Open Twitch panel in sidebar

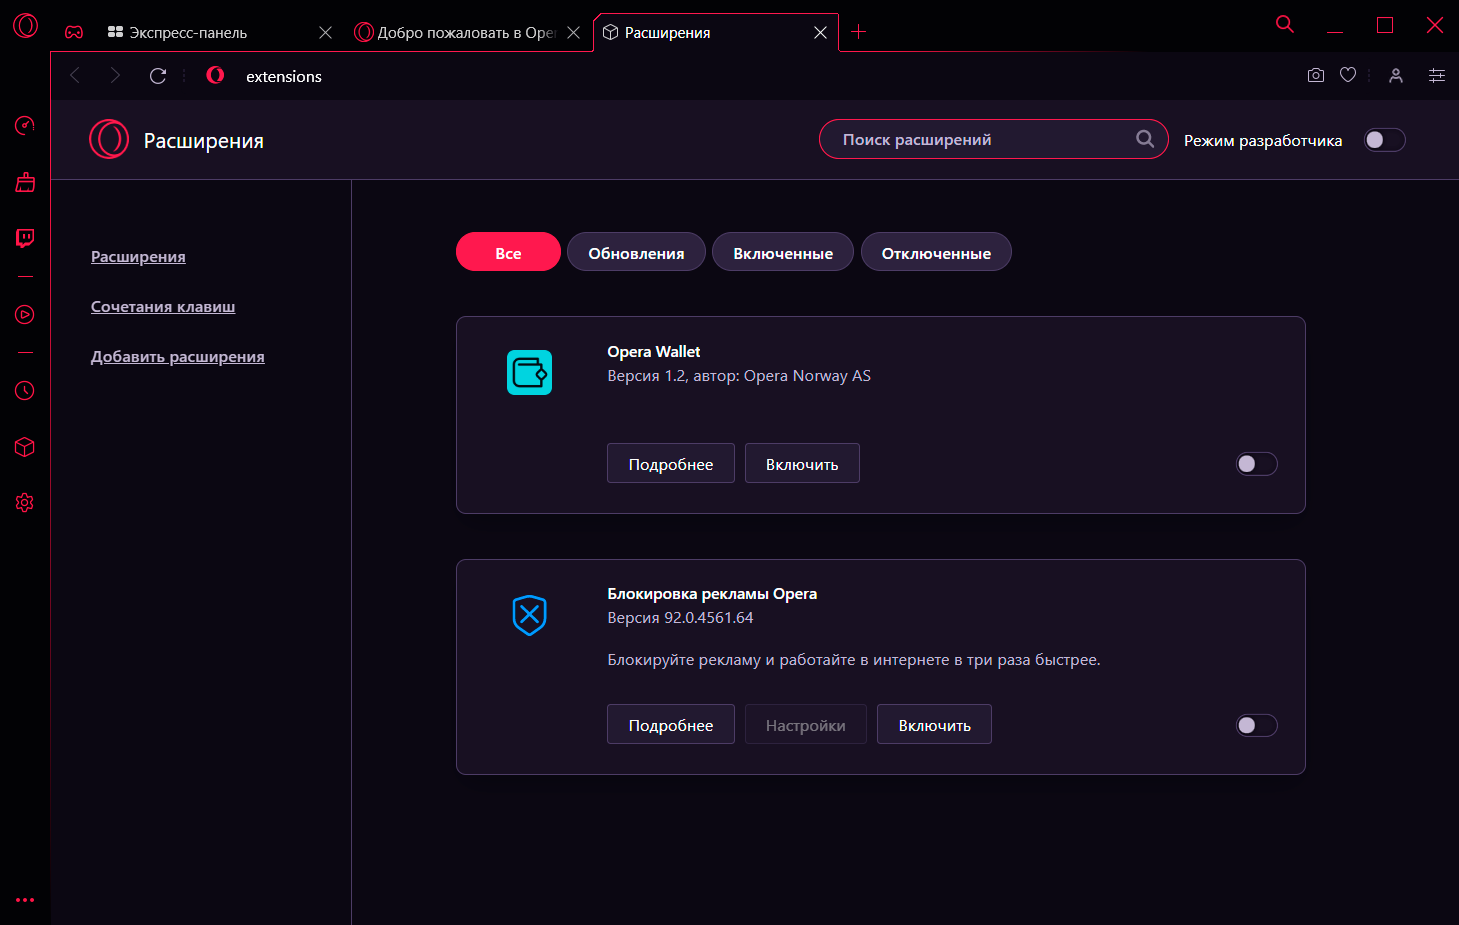click(x=25, y=238)
